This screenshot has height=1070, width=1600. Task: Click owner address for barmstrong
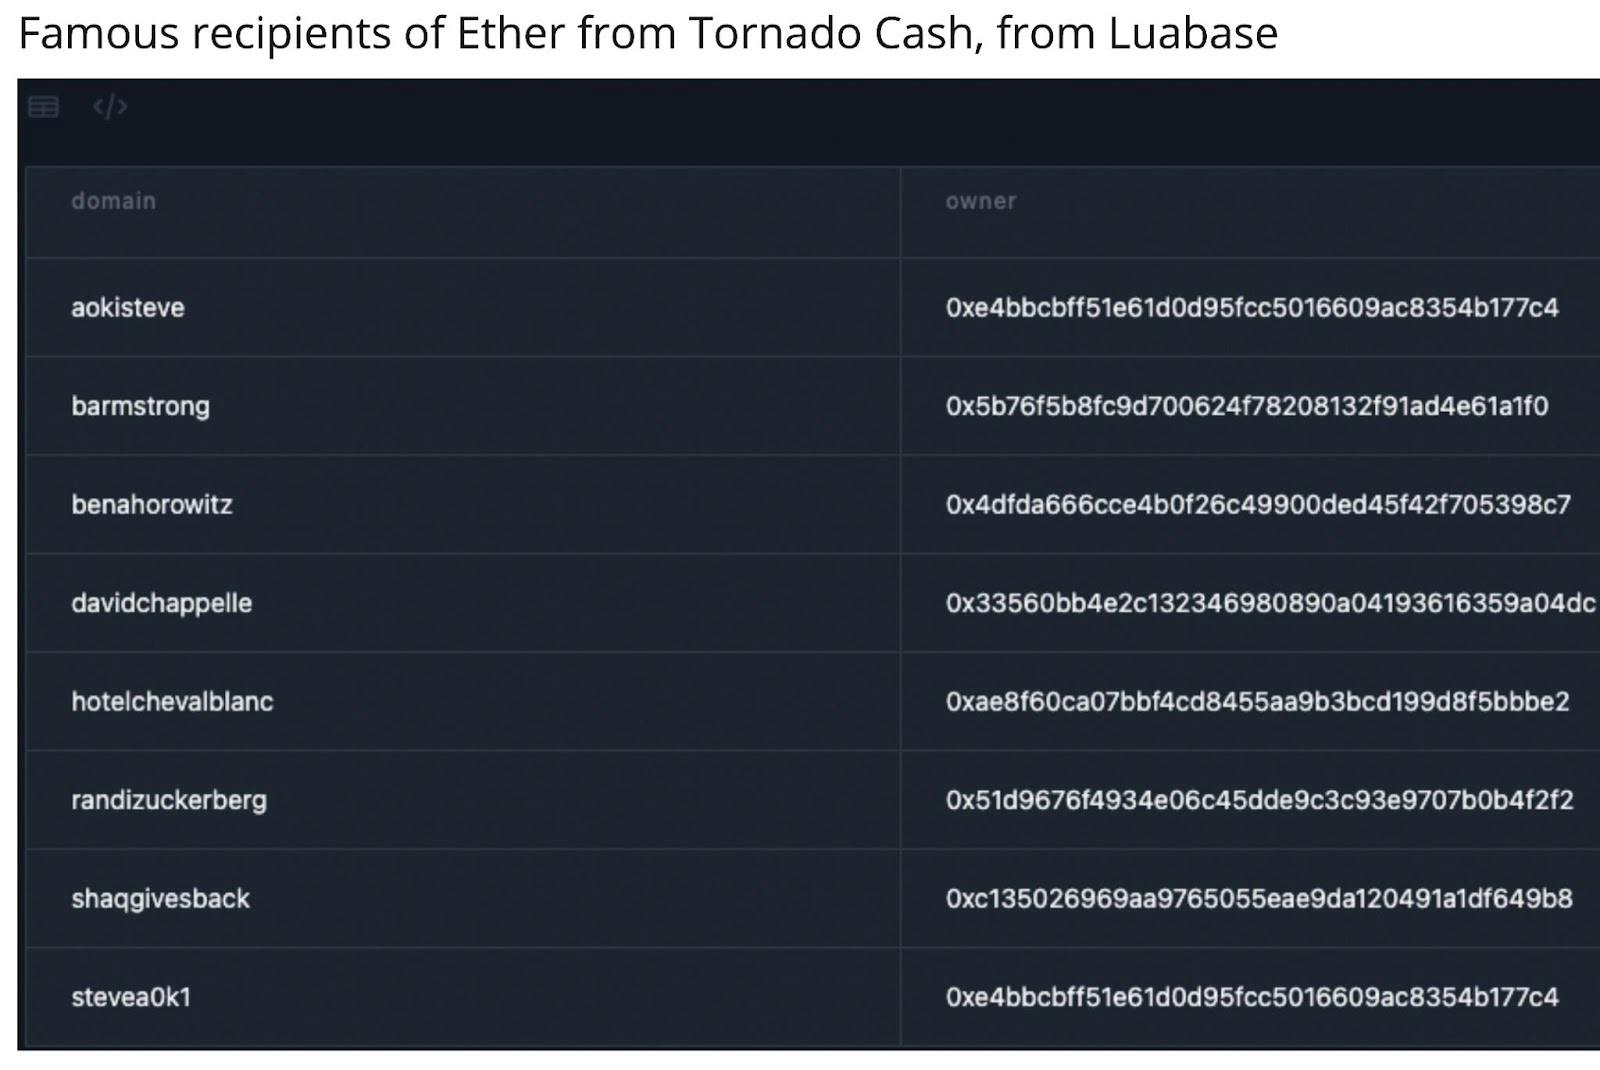tap(1246, 406)
